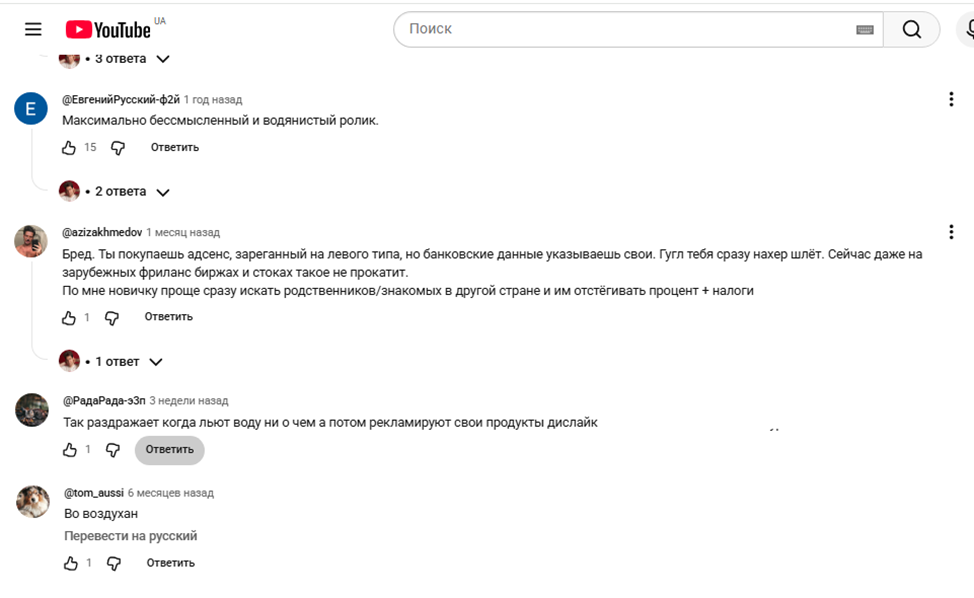This screenshot has height=598, width=974.
Task: Open the hamburger guide menu
Action: (x=33, y=29)
